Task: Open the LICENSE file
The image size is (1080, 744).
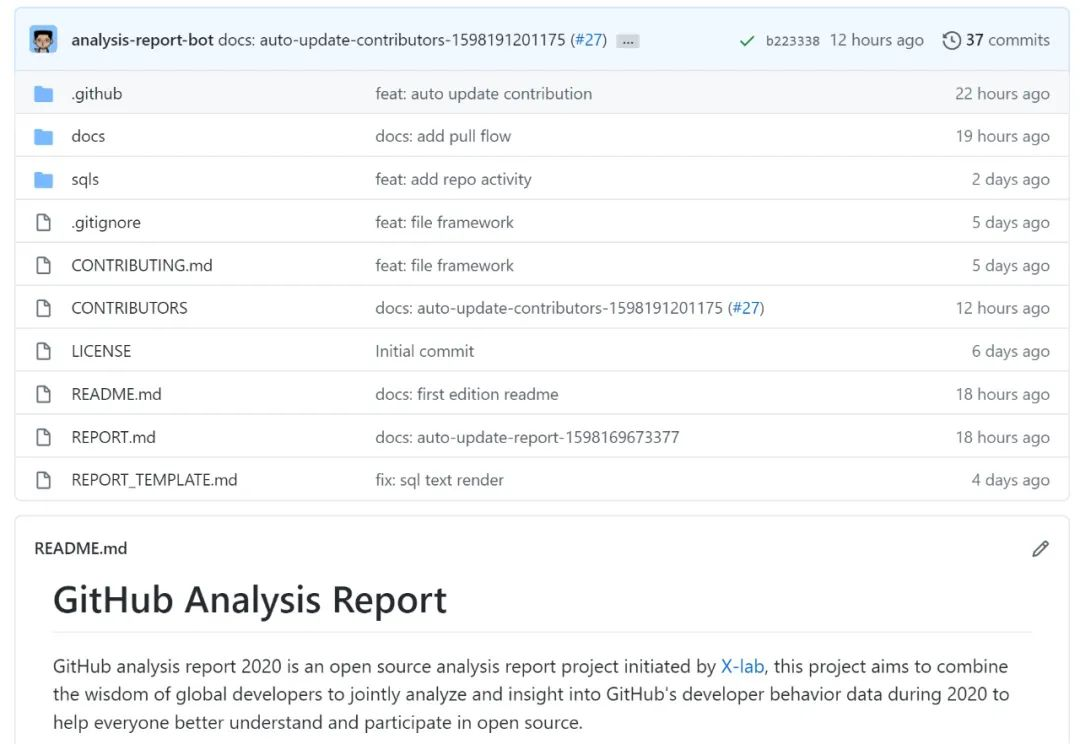Action: point(101,351)
